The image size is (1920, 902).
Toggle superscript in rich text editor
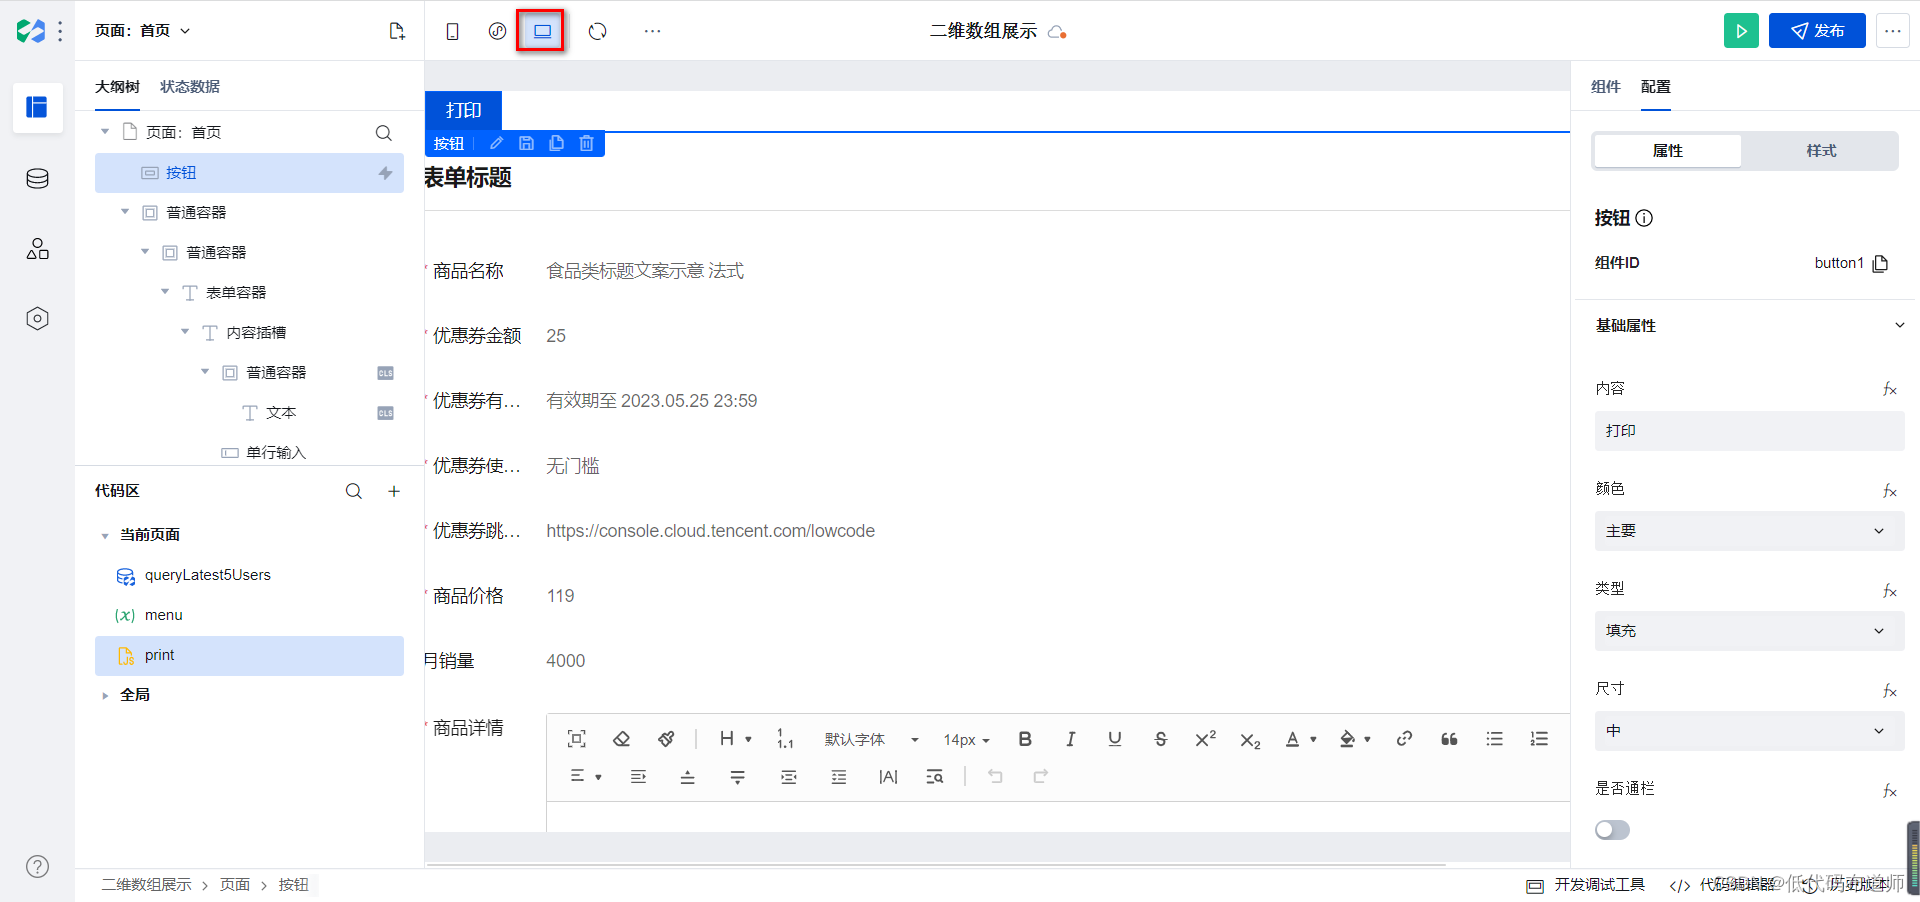1205,739
